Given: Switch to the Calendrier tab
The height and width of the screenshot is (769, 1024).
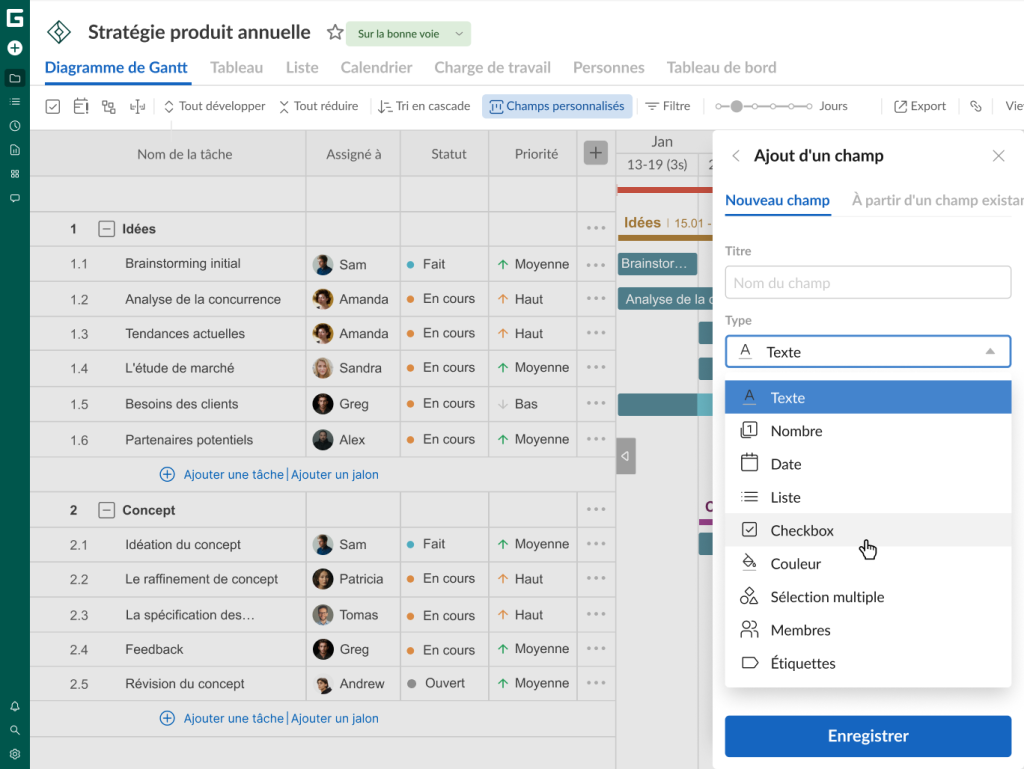Looking at the screenshot, I should [376, 68].
